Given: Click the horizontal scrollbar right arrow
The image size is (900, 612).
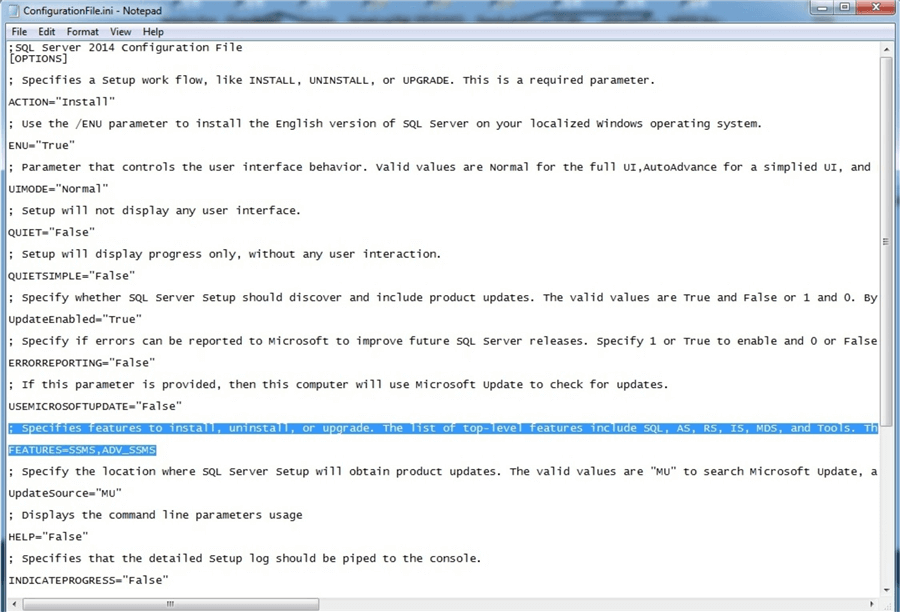Looking at the screenshot, I should point(871,604).
